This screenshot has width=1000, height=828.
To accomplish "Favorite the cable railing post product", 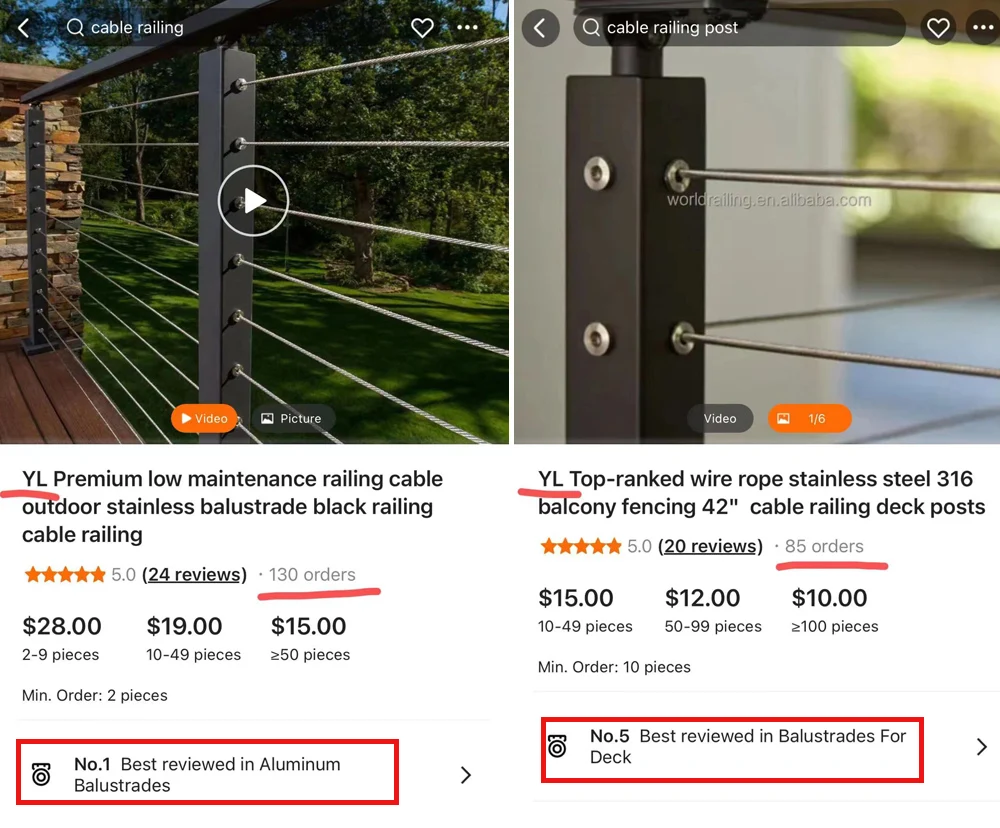I will [x=938, y=27].
